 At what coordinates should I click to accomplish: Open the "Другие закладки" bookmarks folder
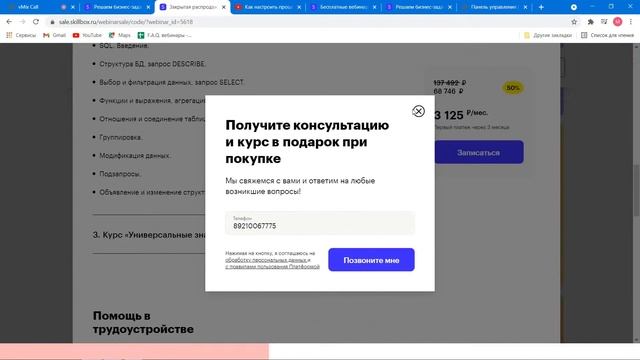pos(548,36)
